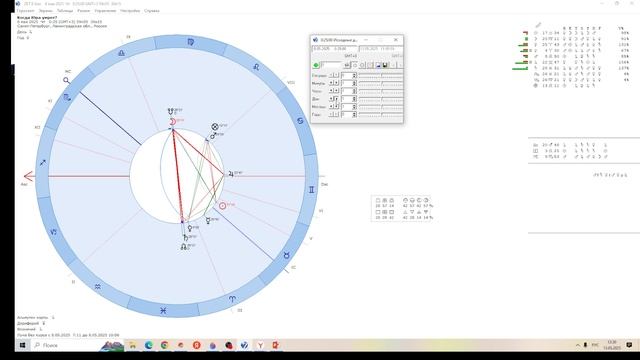Click the Libra sign on the zodiac ring
Image resolution: width=640 pixels, height=360 pixels.
[x=122, y=53]
